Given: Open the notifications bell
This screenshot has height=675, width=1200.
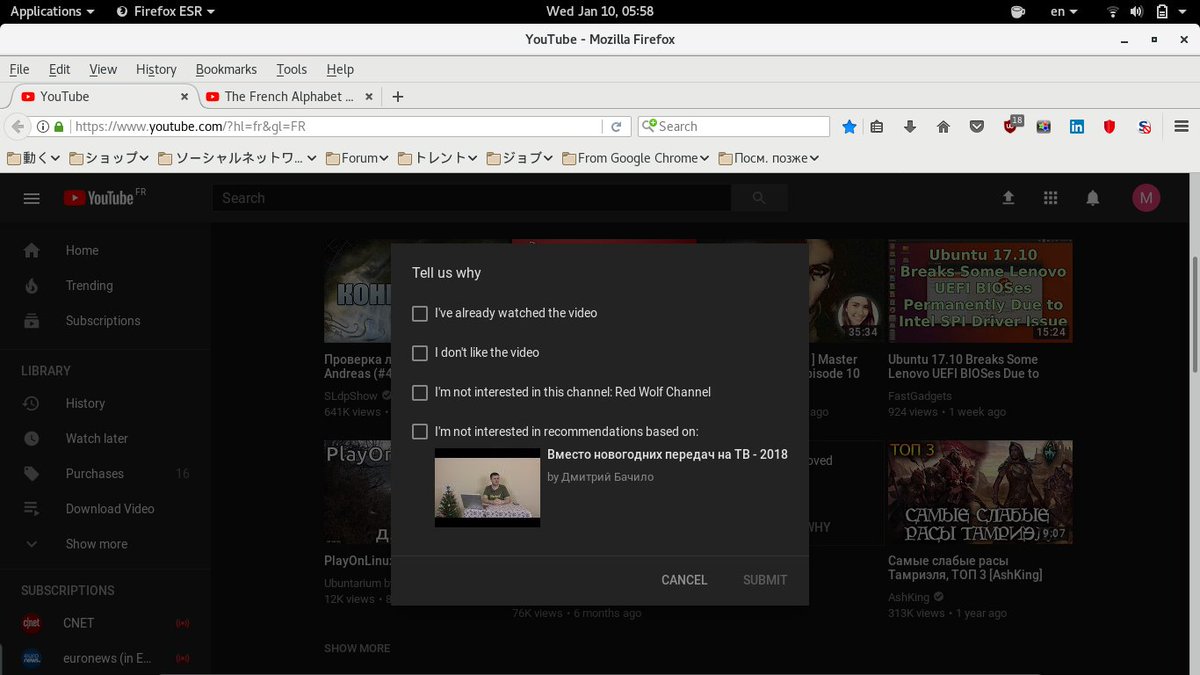Looking at the screenshot, I should 1093,198.
